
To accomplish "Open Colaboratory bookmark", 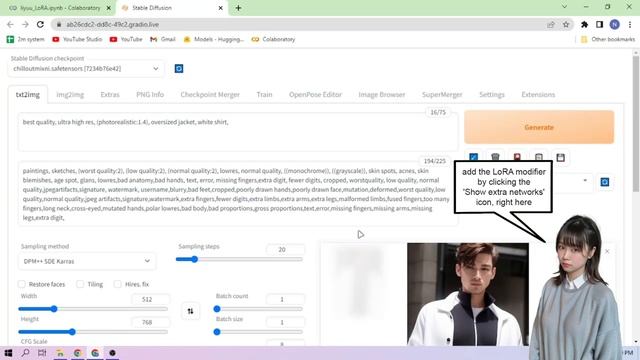I will click(x=273, y=39).
